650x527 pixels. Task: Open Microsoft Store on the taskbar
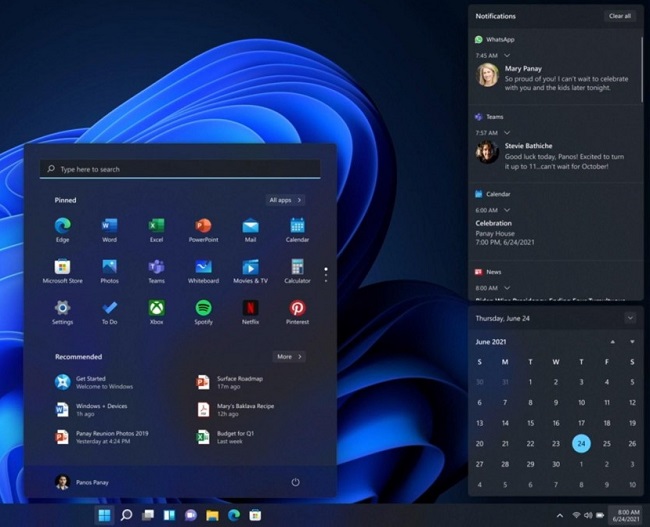pos(255,515)
